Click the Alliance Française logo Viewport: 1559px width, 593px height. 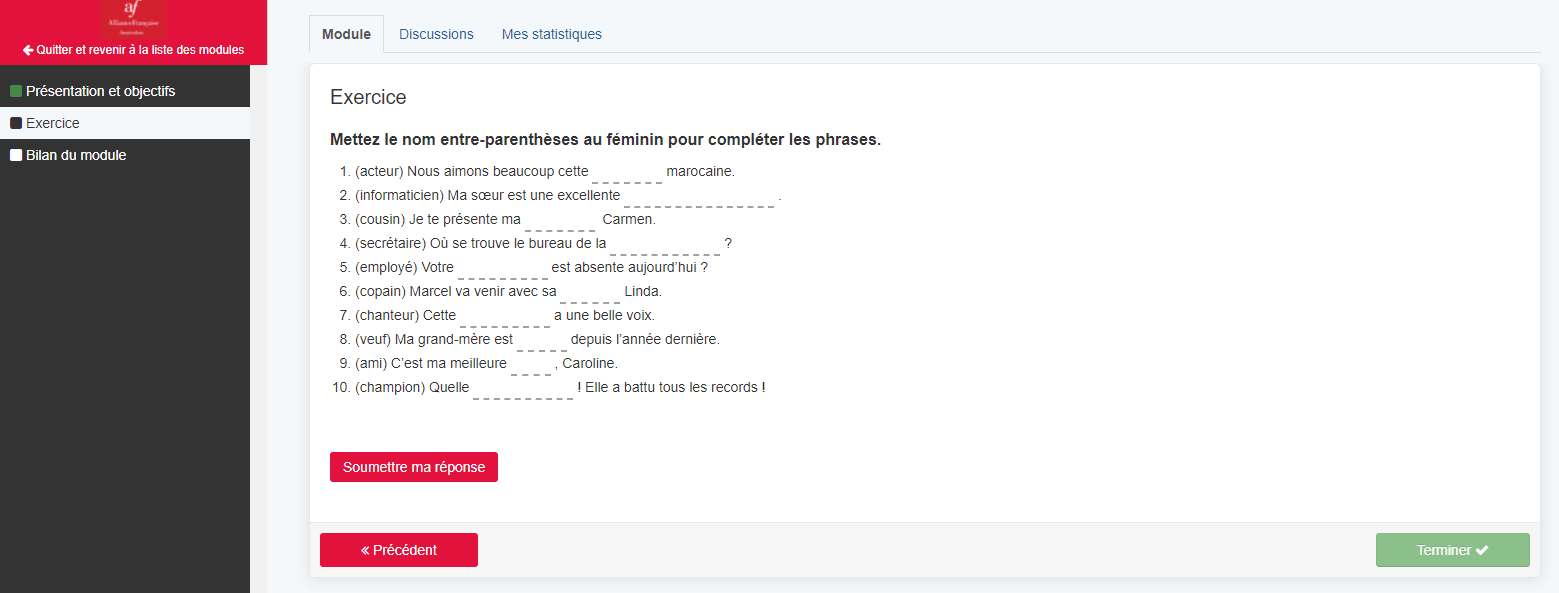(134, 18)
